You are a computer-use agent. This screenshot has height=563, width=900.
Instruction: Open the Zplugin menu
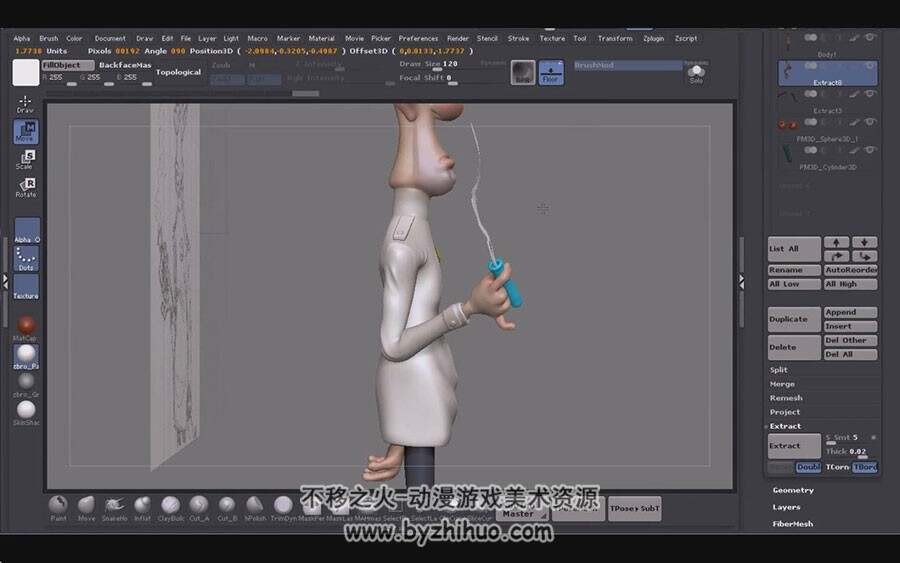point(653,38)
